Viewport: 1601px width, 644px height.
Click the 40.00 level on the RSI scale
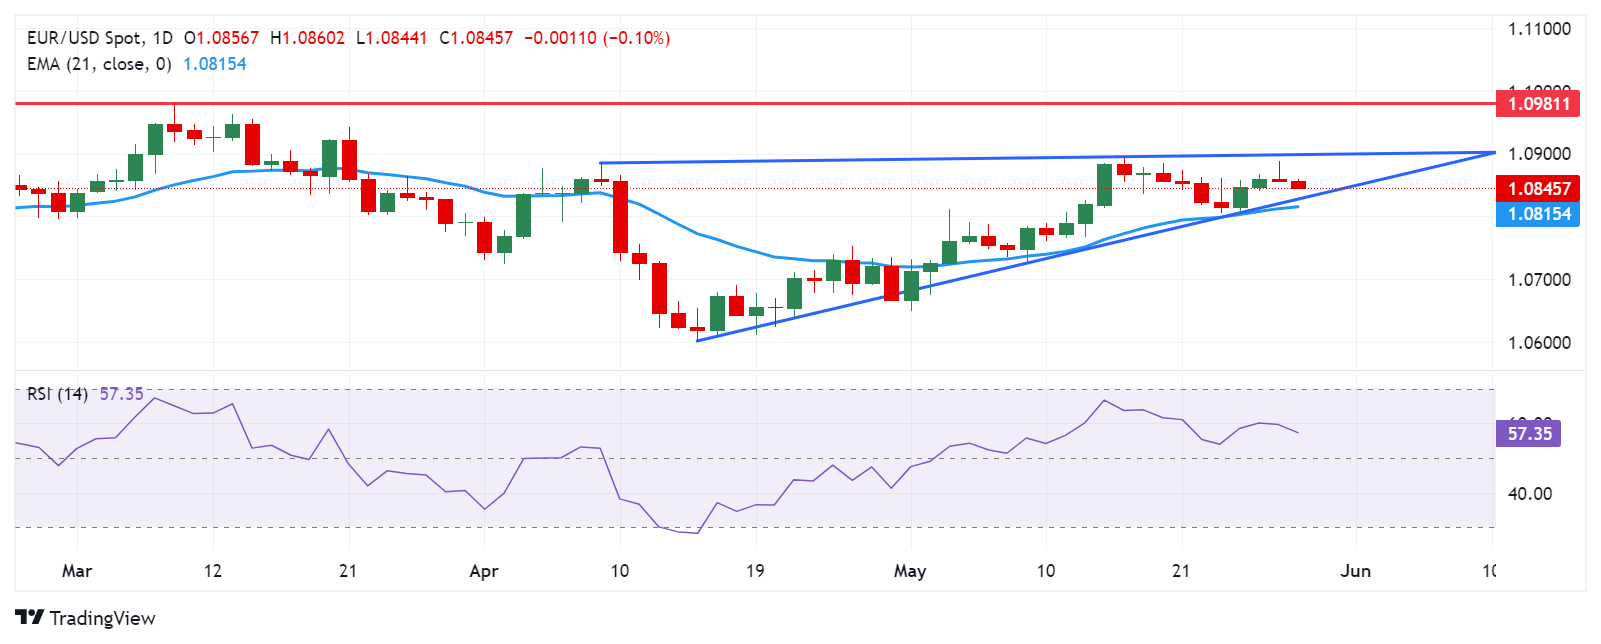click(x=1529, y=494)
